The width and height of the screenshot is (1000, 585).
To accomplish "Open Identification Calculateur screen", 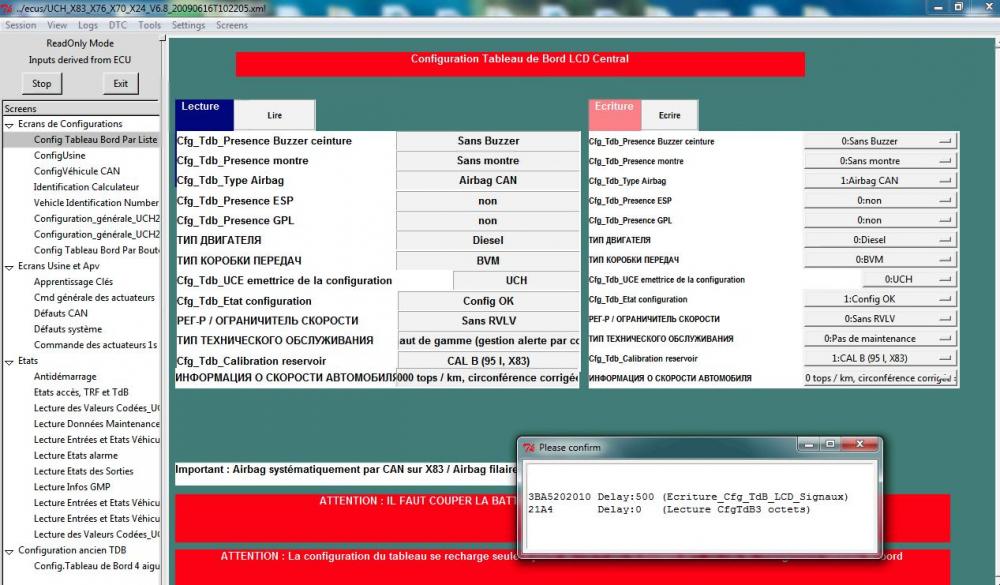I will point(86,187).
